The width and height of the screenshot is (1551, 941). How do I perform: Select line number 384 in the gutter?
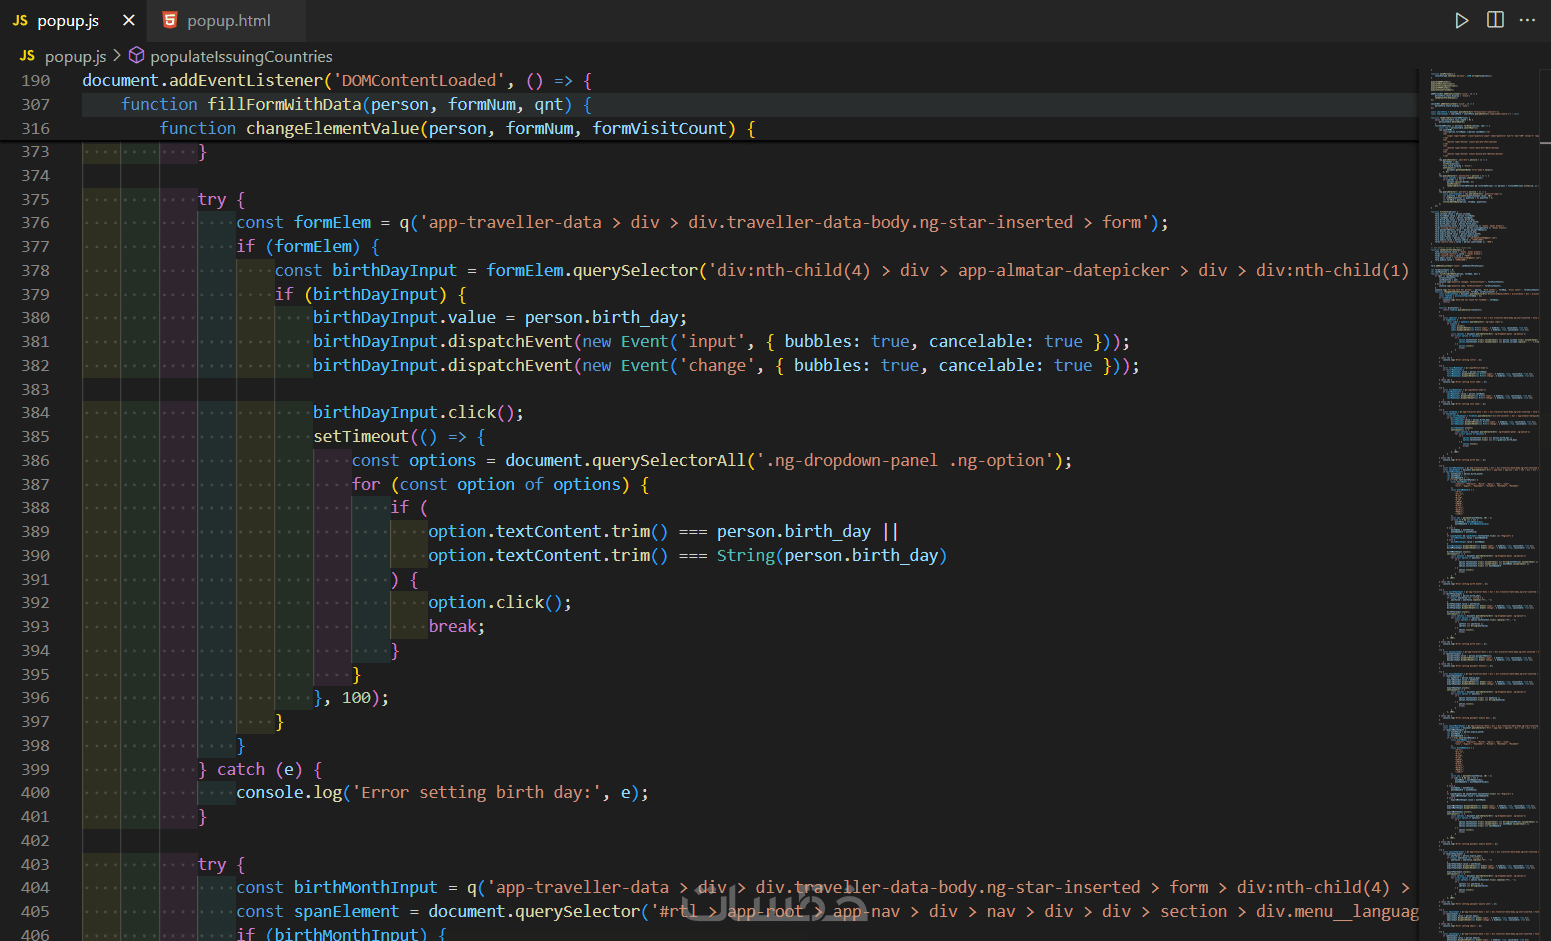tap(35, 412)
